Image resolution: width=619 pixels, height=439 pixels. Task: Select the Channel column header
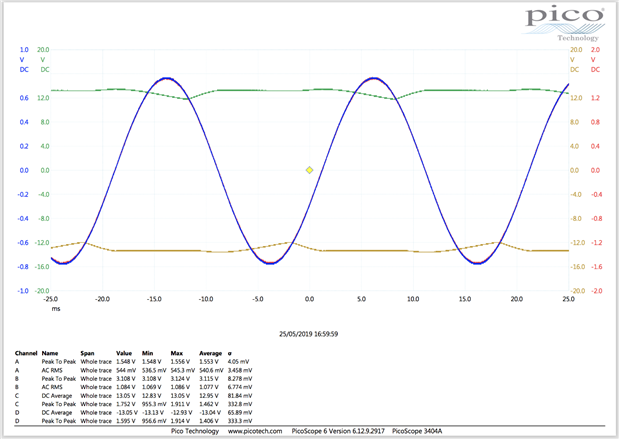(x=24, y=353)
